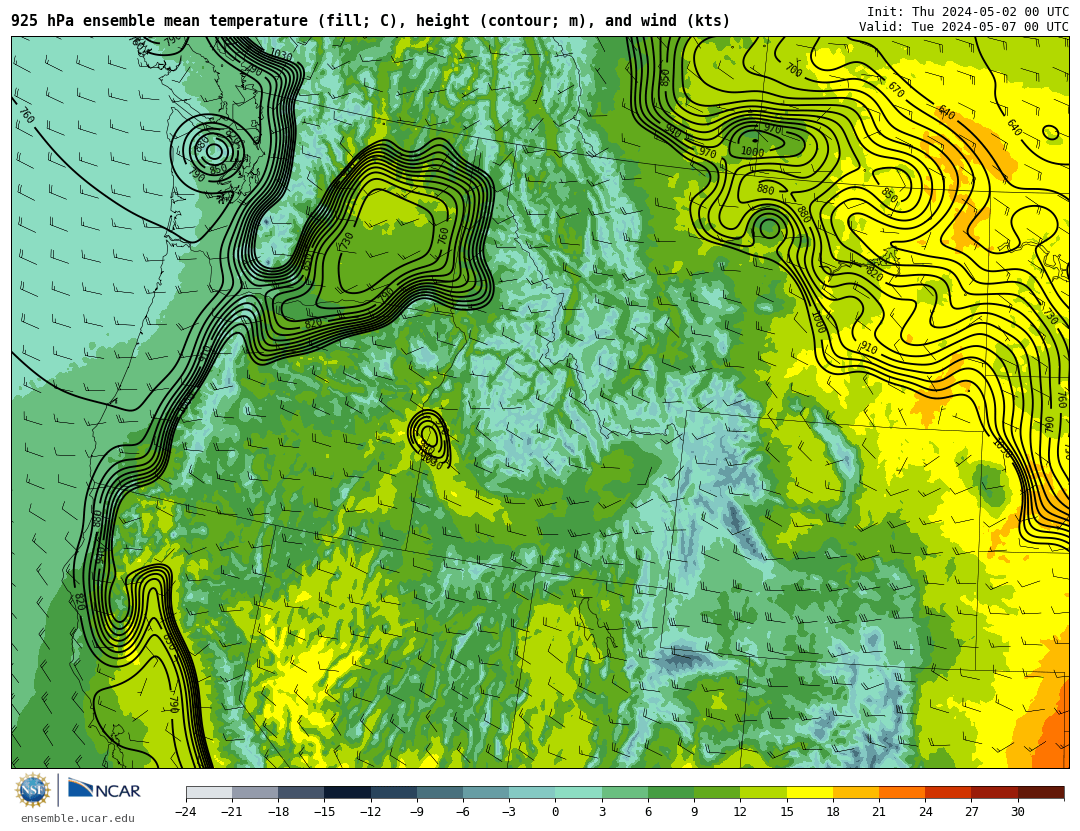Pick the dark blue -12 to -9 swatch
Viewport: 1080px width, 831px height.
point(394,792)
